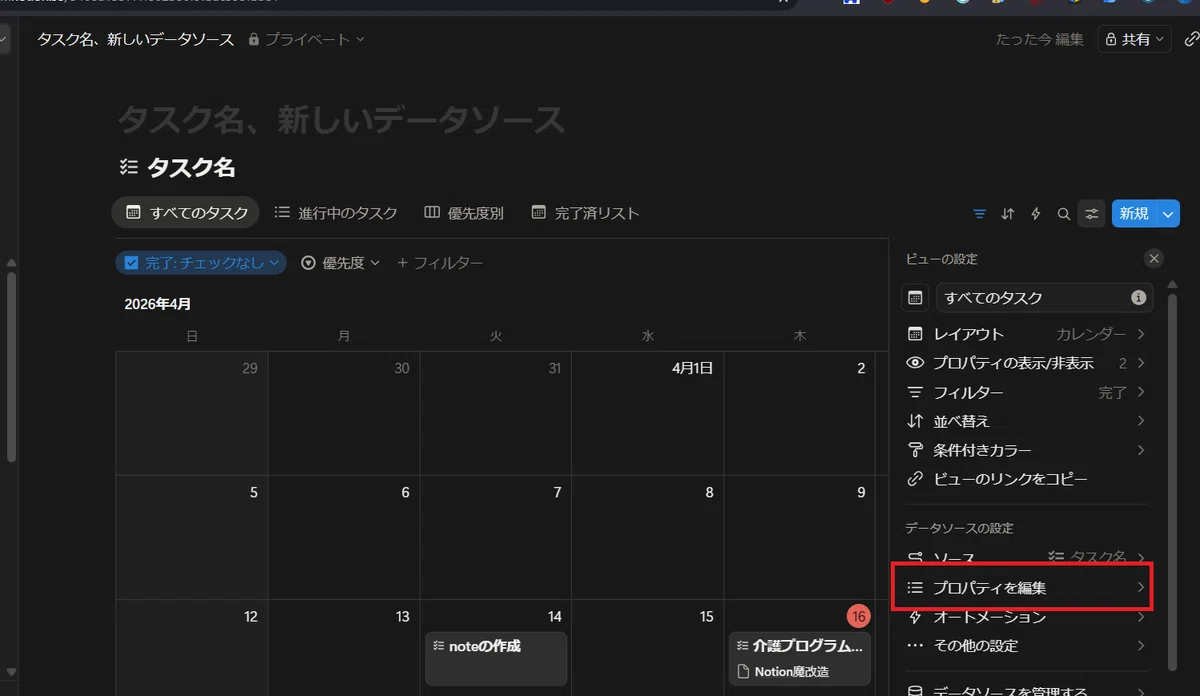Click the sort arrows icon in the toolbar
The width and height of the screenshot is (1200, 696).
[1008, 213]
